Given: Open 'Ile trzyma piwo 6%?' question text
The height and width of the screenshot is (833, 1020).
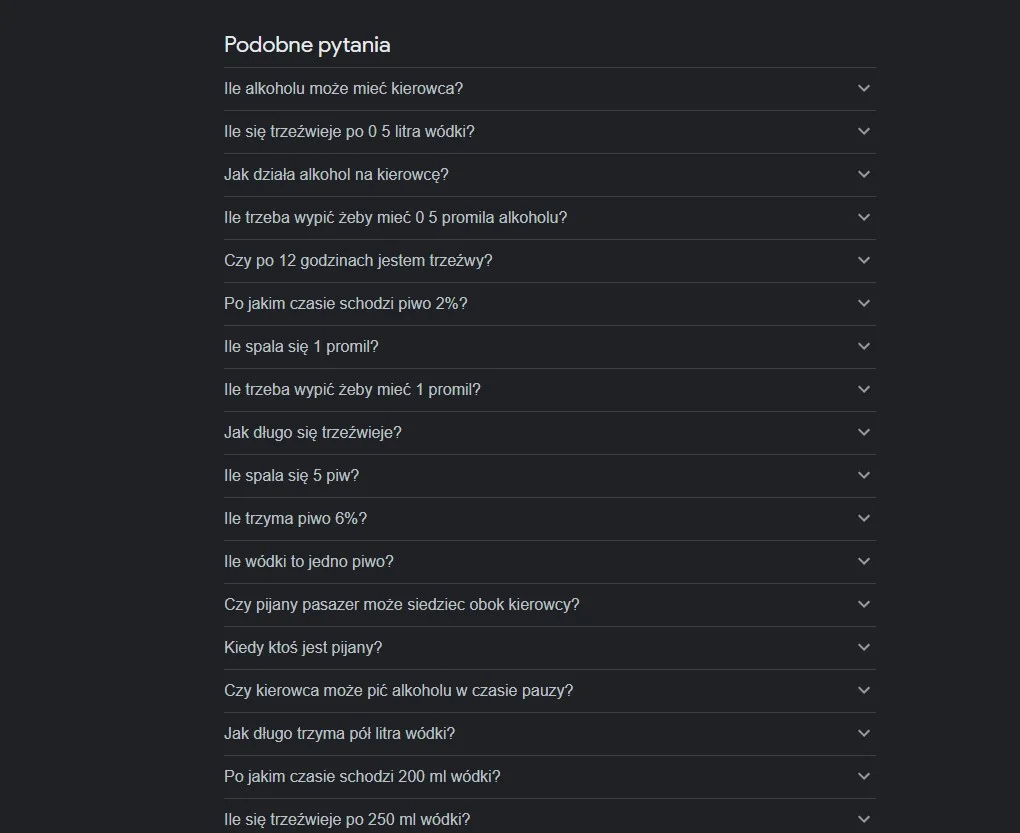Looking at the screenshot, I should 295,518.
